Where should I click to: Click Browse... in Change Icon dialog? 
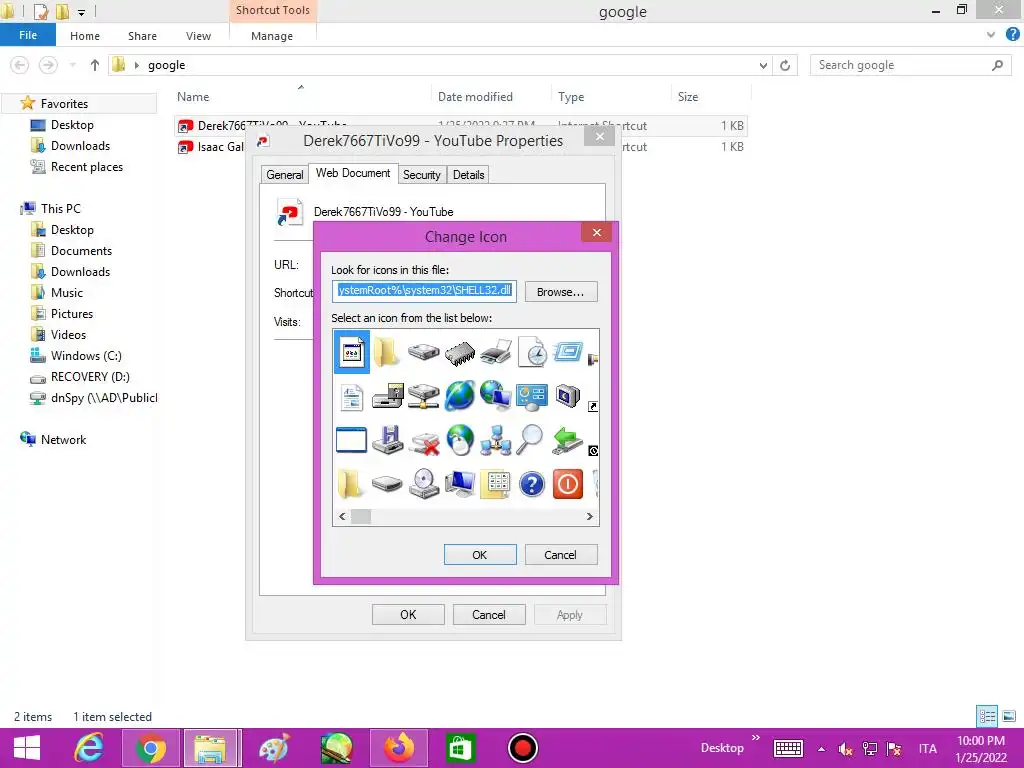[561, 292]
